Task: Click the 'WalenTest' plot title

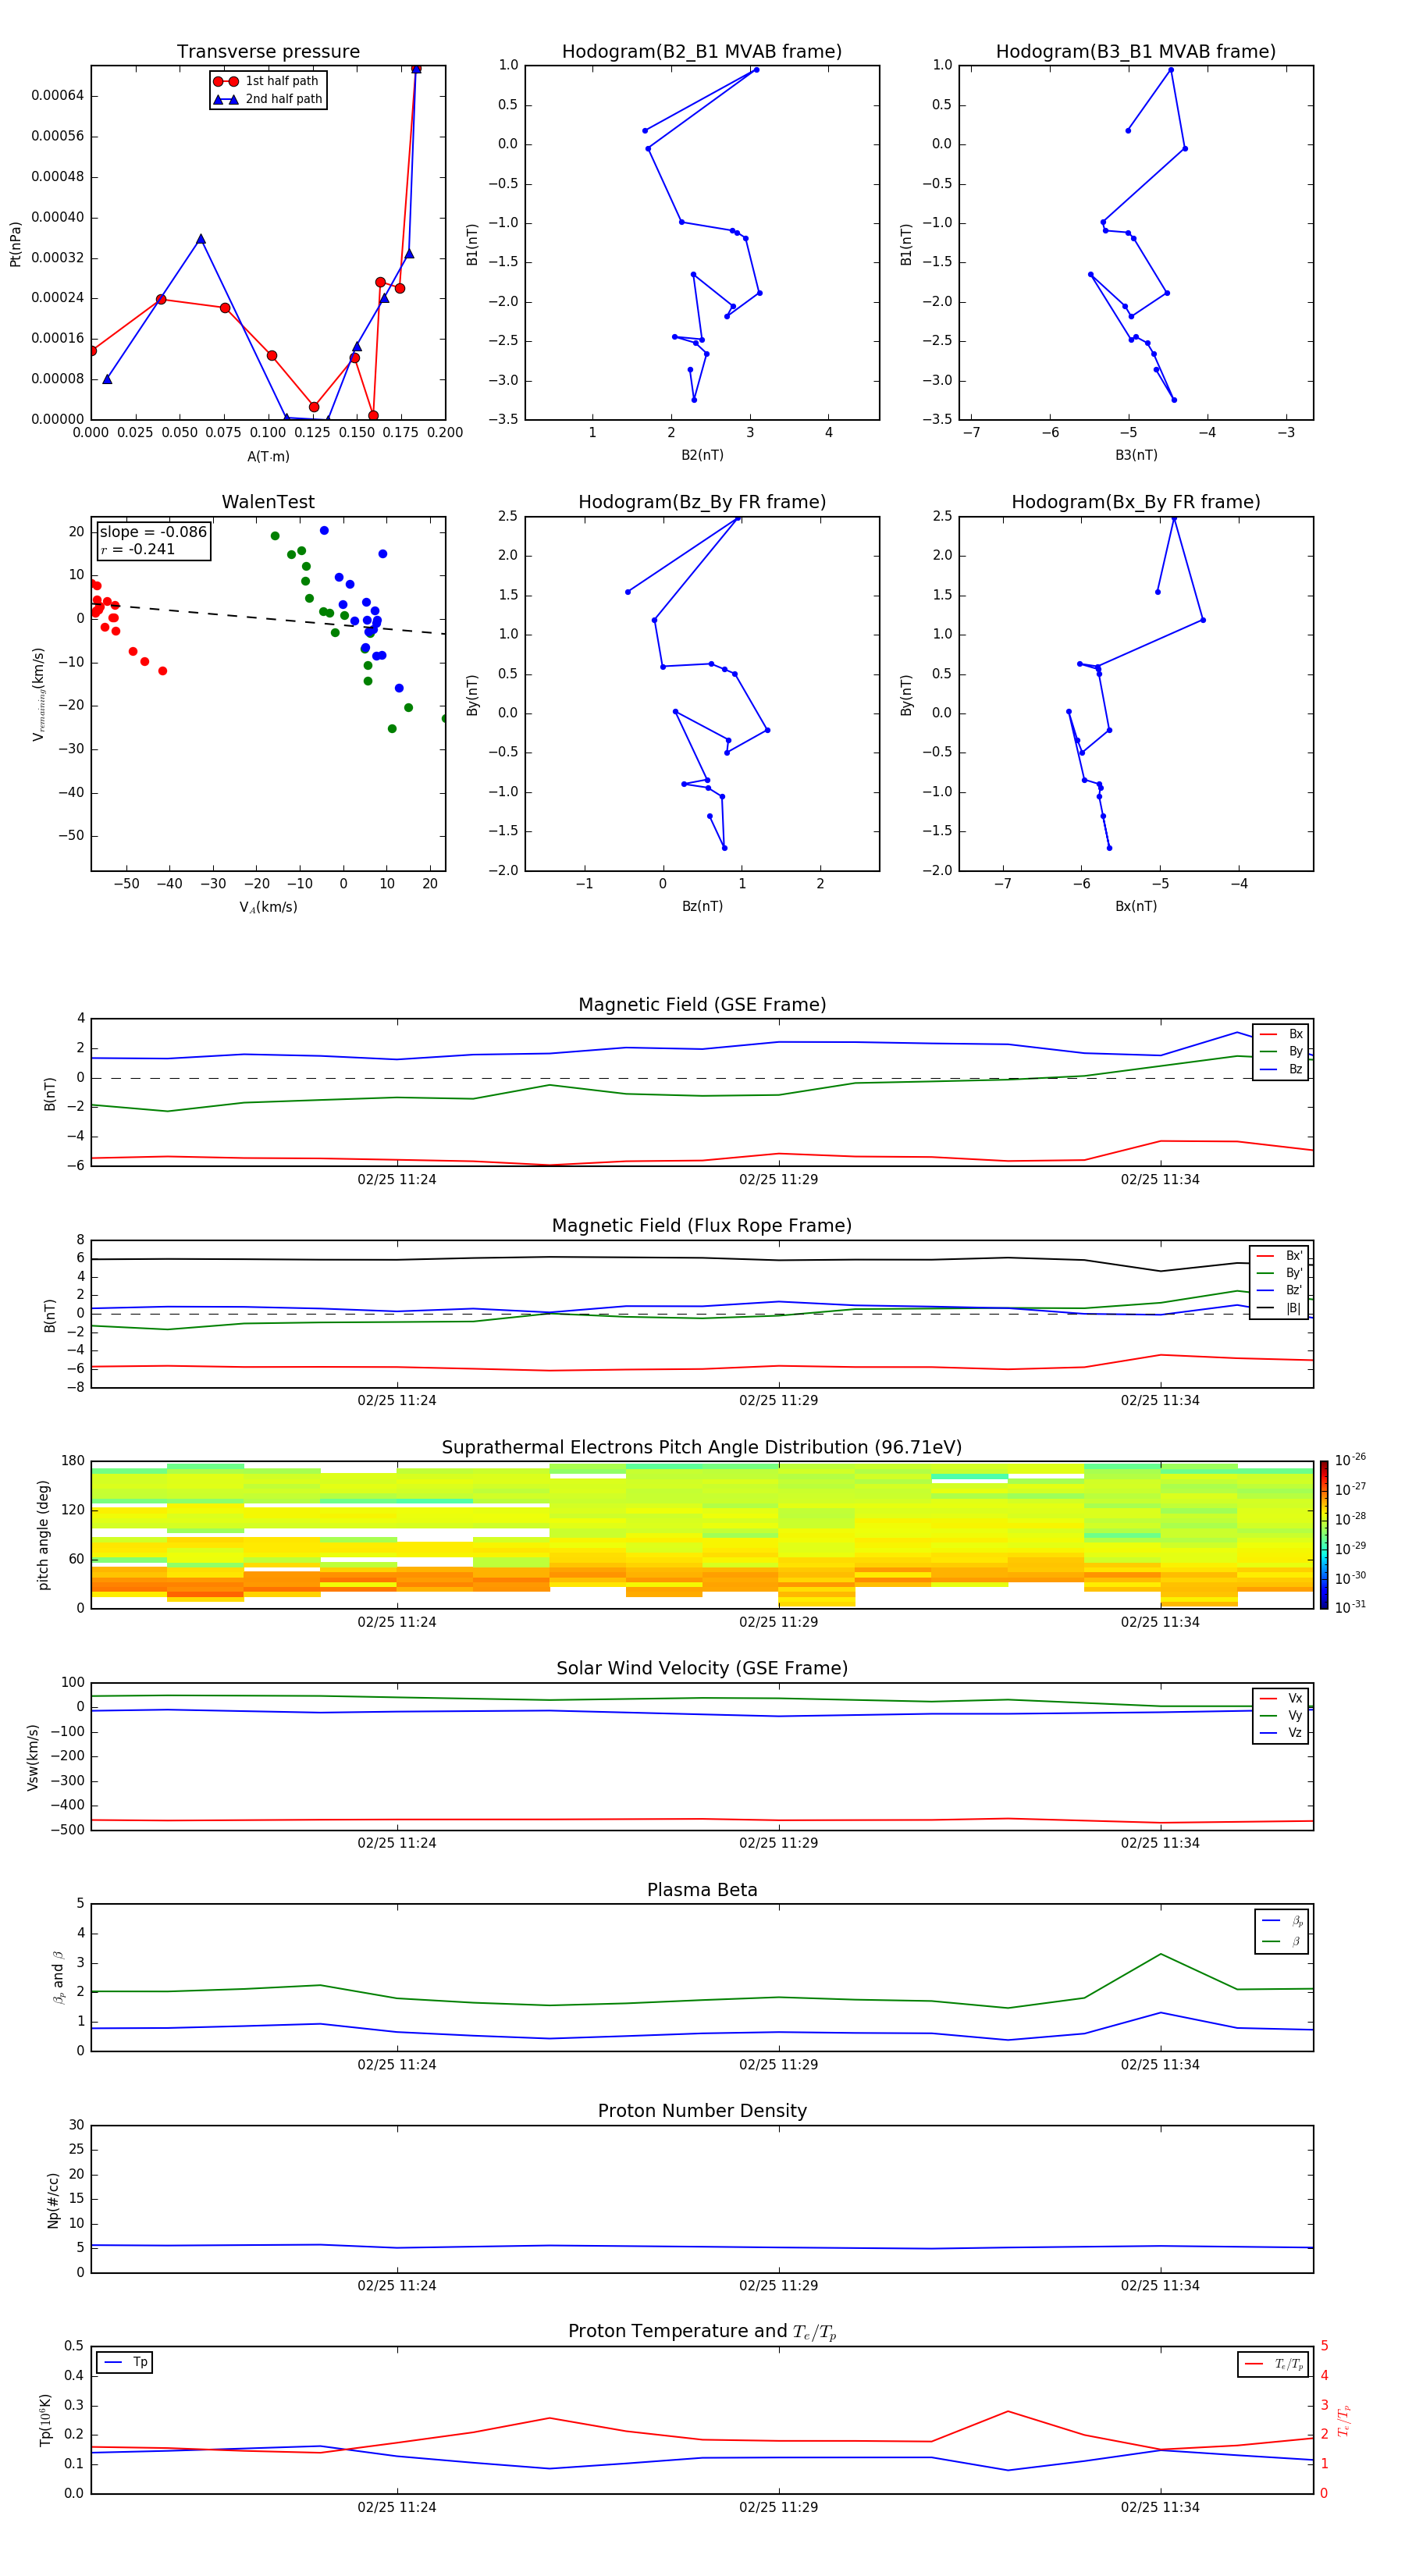Action: 268,502
